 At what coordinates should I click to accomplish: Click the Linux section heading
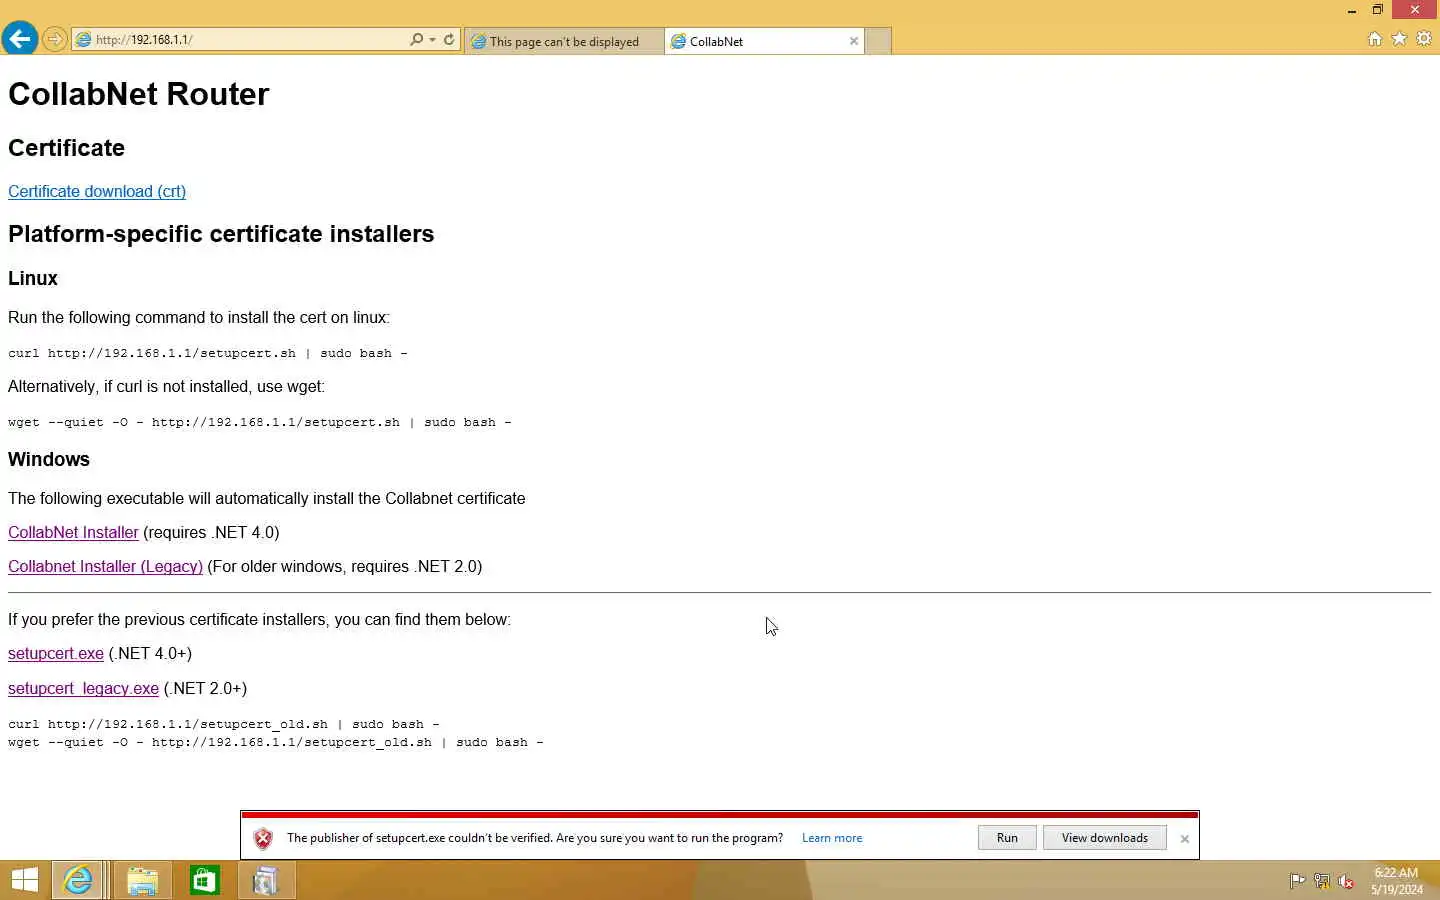coord(33,278)
